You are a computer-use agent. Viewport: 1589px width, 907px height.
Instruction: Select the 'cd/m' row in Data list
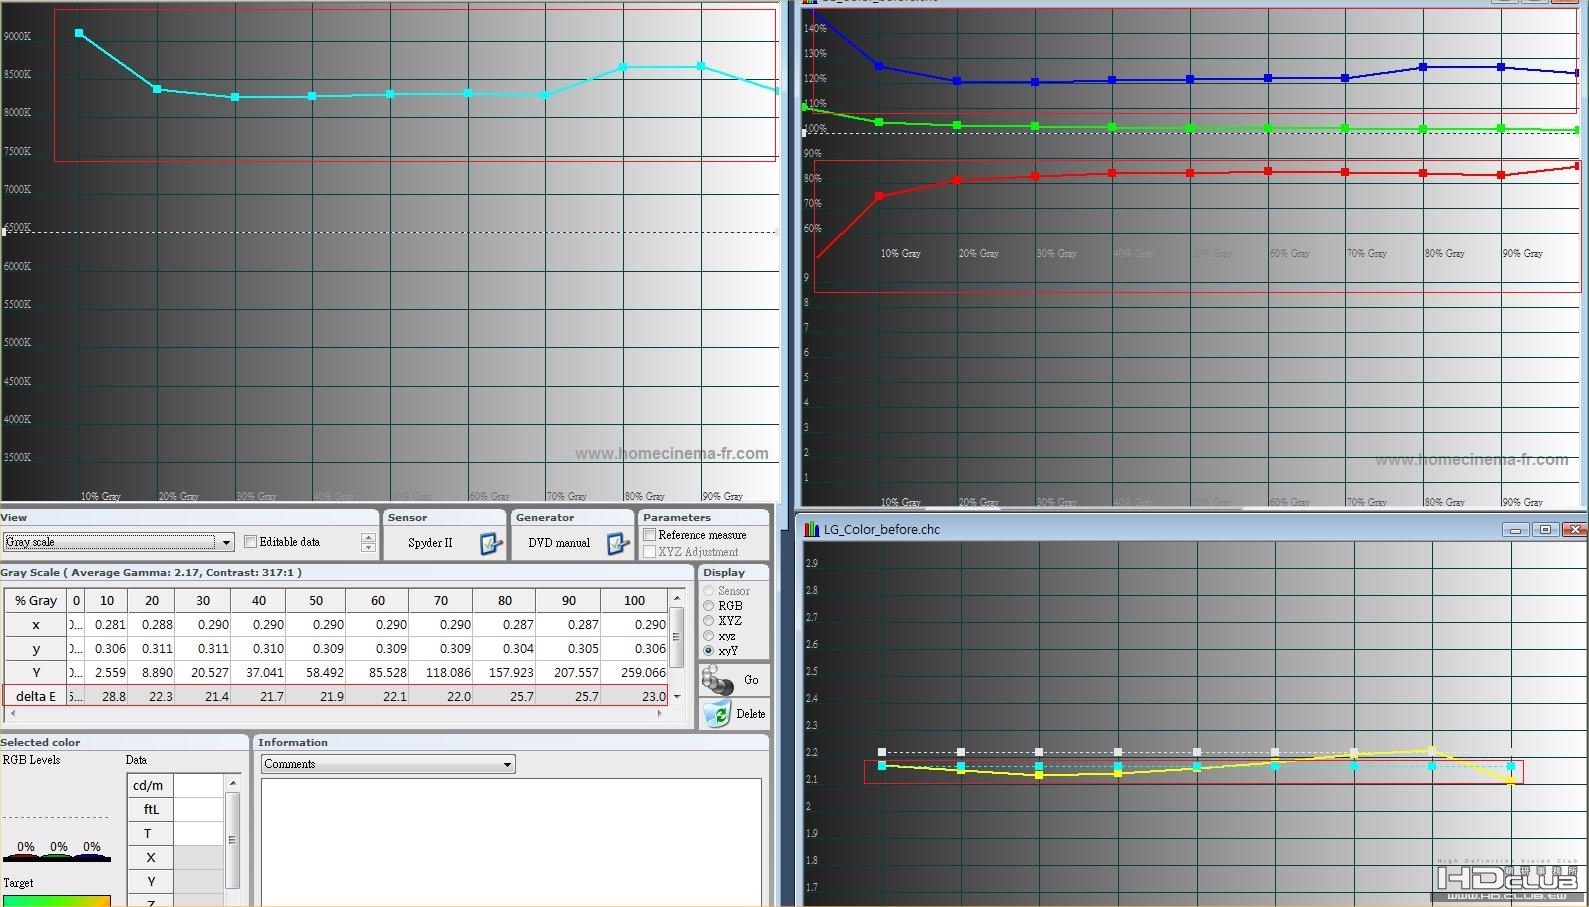148,786
